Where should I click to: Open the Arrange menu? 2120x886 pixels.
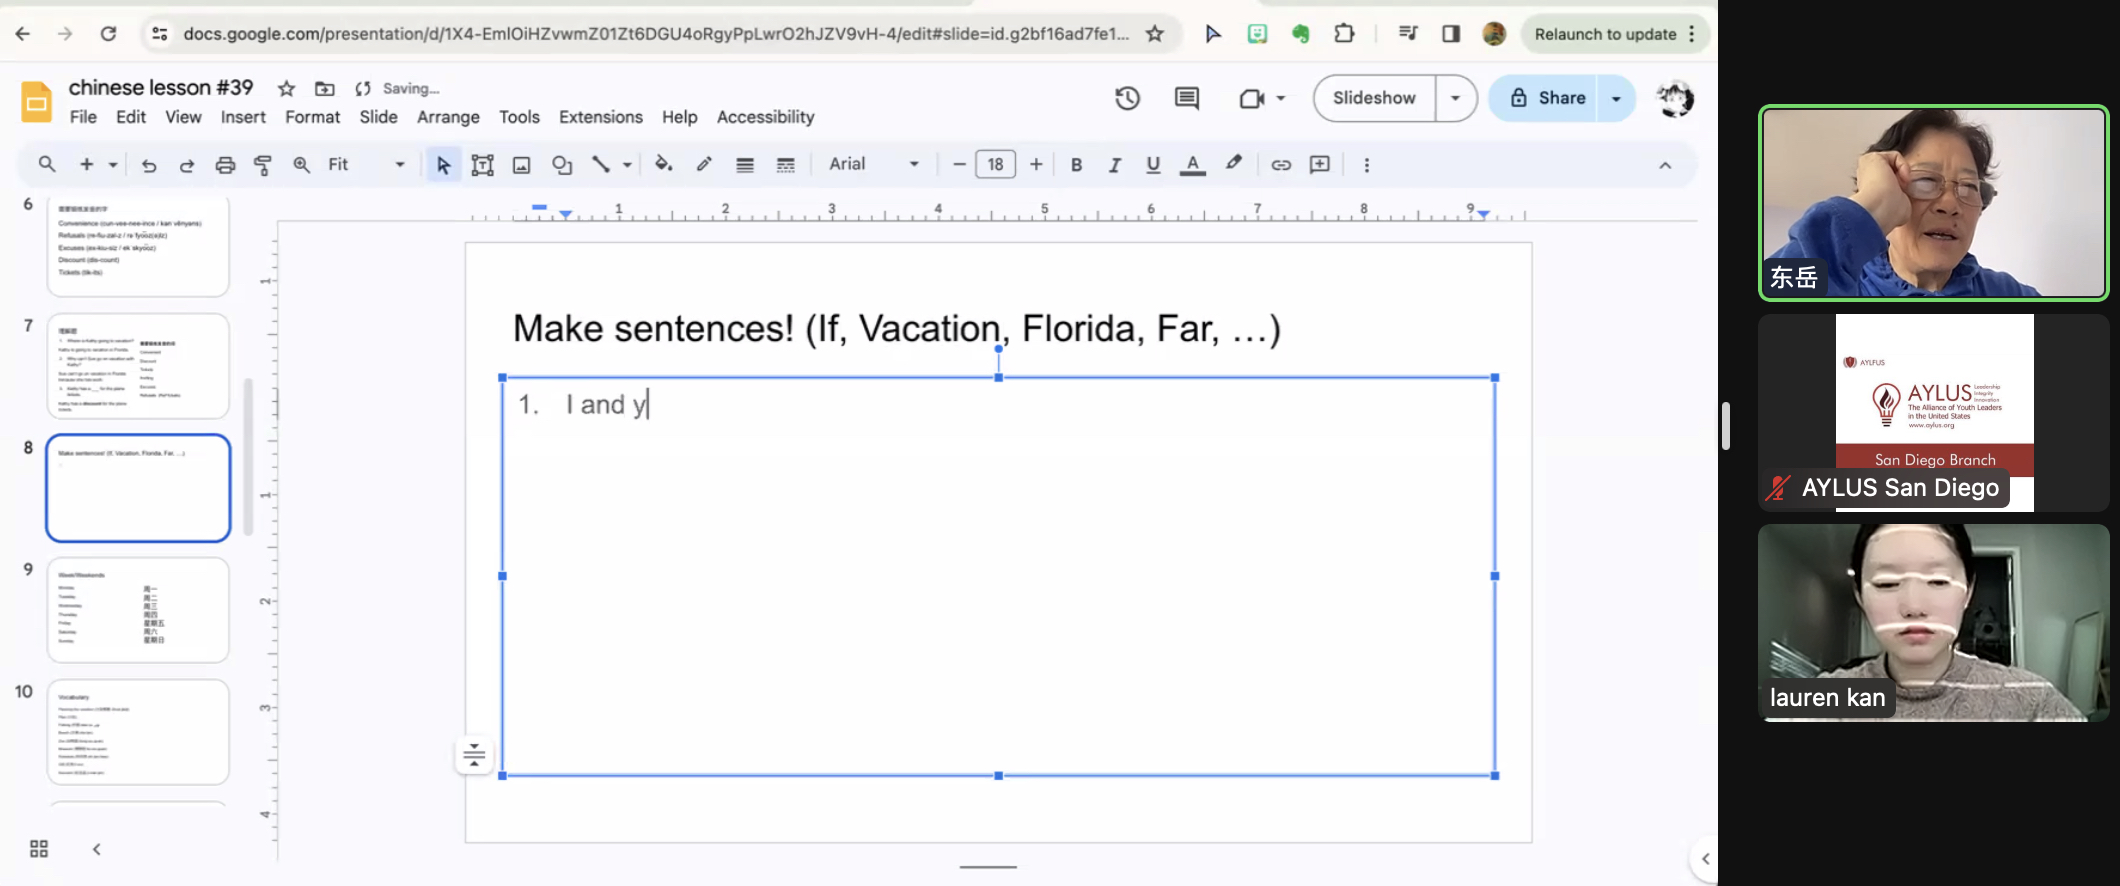[448, 117]
